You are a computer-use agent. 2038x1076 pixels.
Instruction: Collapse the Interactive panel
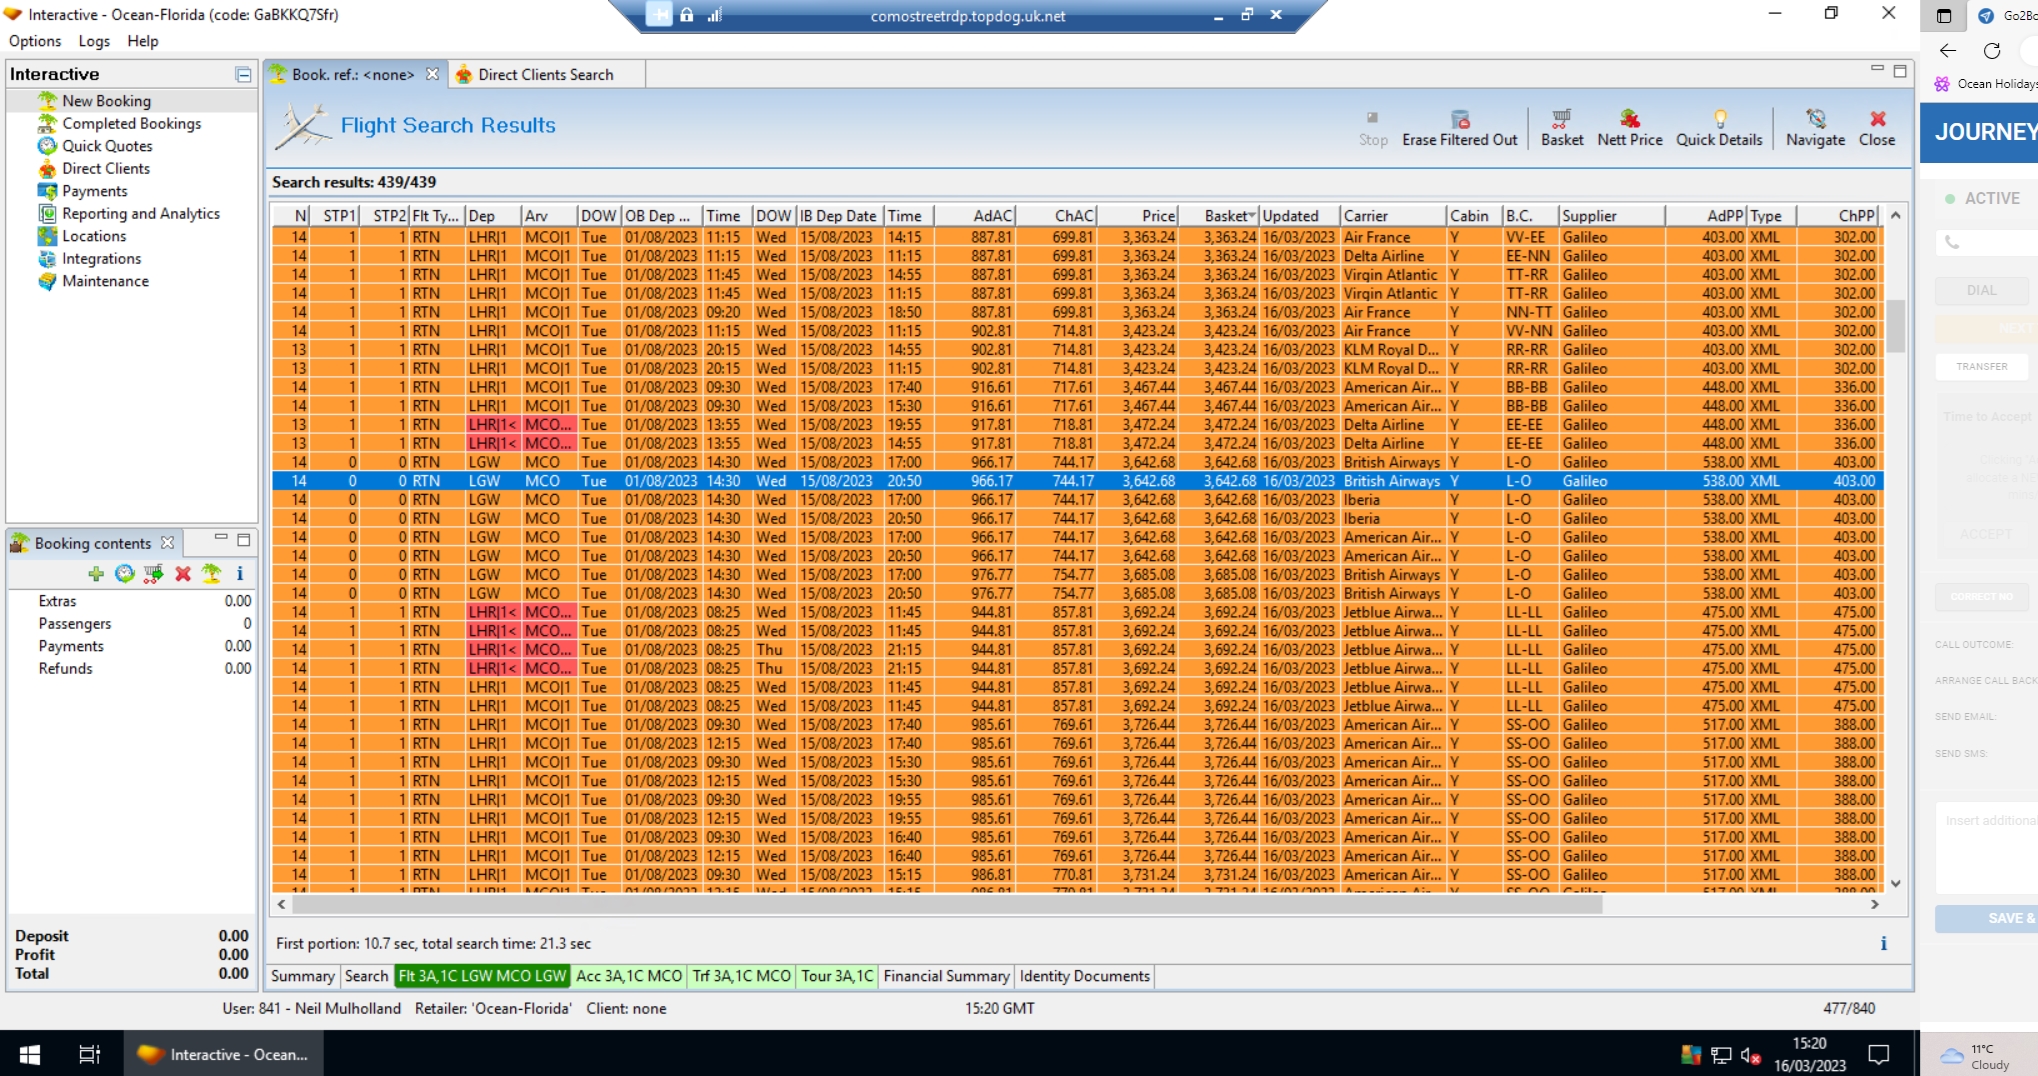click(x=243, y=74)
